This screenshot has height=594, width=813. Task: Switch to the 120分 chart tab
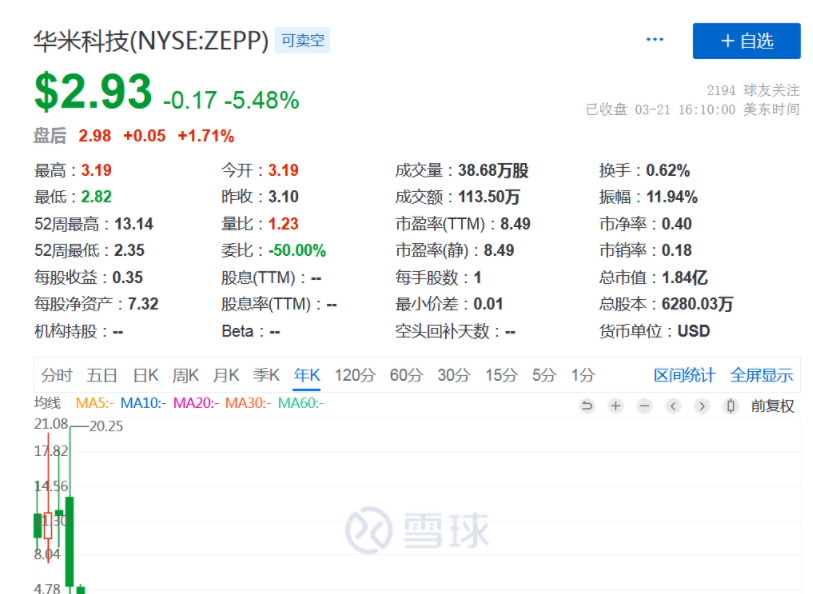[x=355, y=375]
